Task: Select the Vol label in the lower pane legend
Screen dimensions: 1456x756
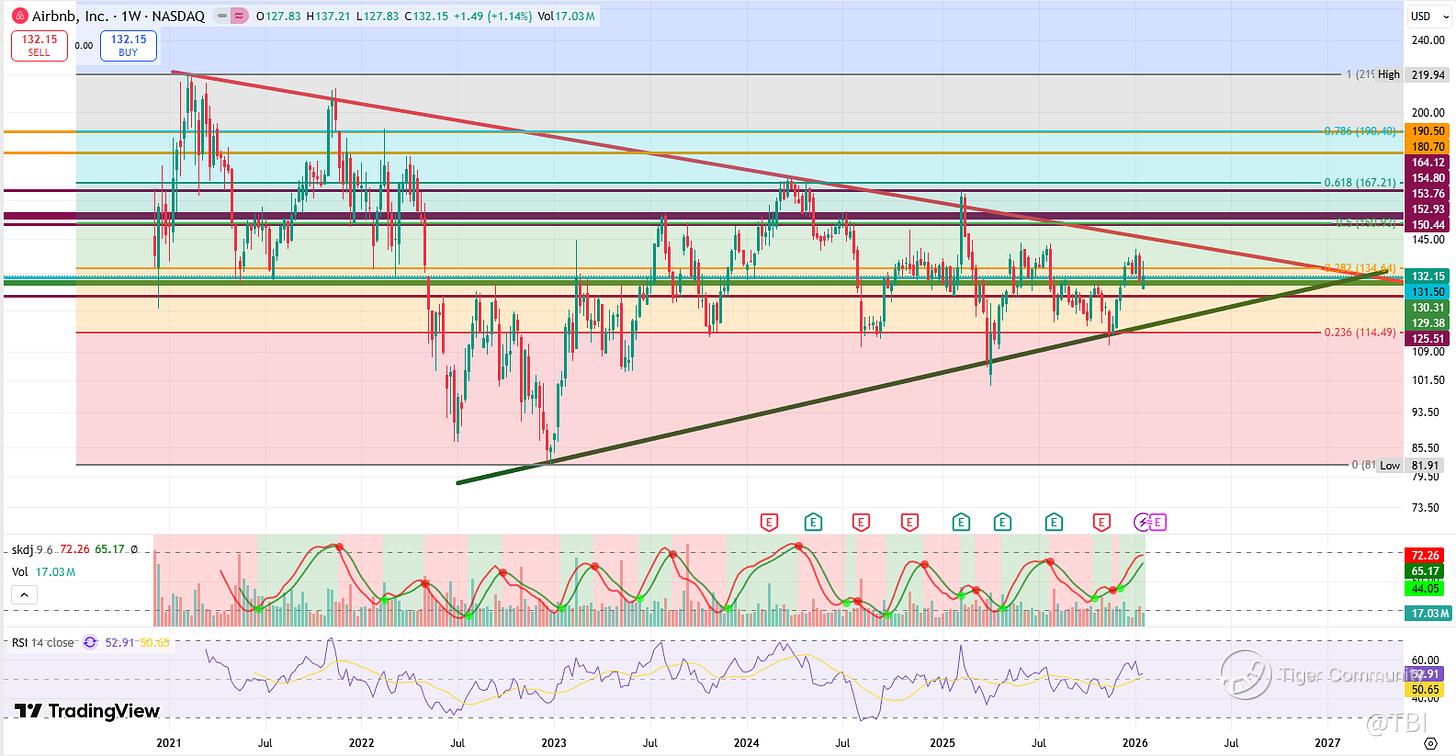Action: tap(21, 572)
